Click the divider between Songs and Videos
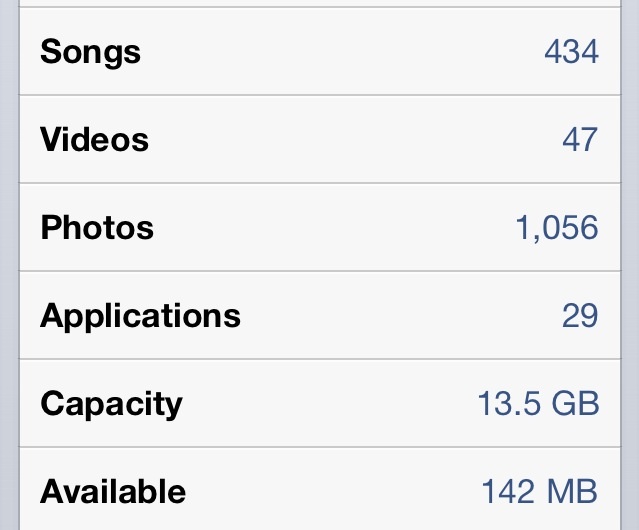 tap(320, 95)
